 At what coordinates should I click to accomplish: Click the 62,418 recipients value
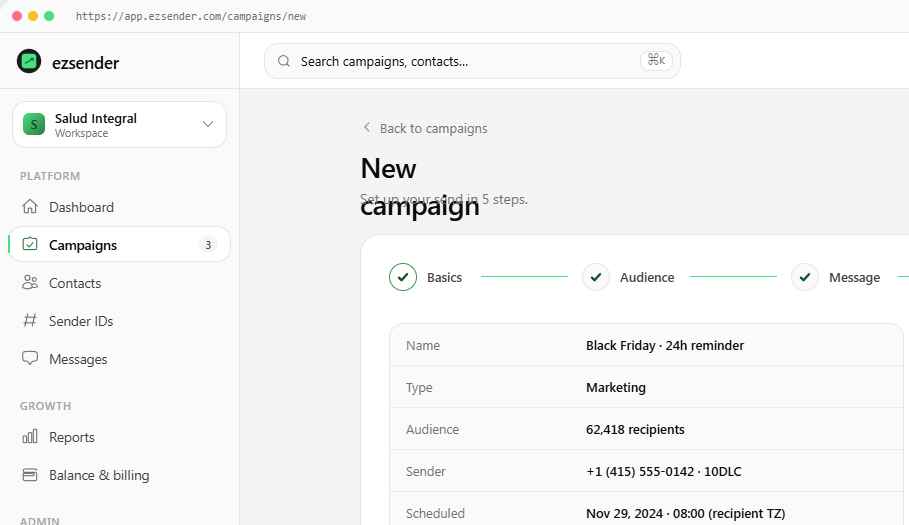tap(635, 429)
